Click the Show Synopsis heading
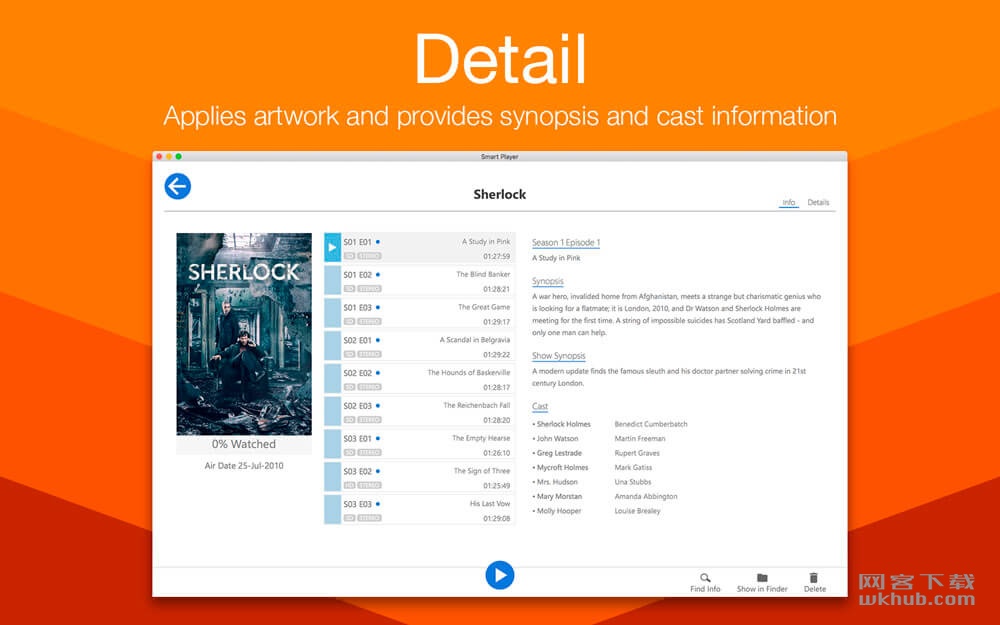 point(559,355)
